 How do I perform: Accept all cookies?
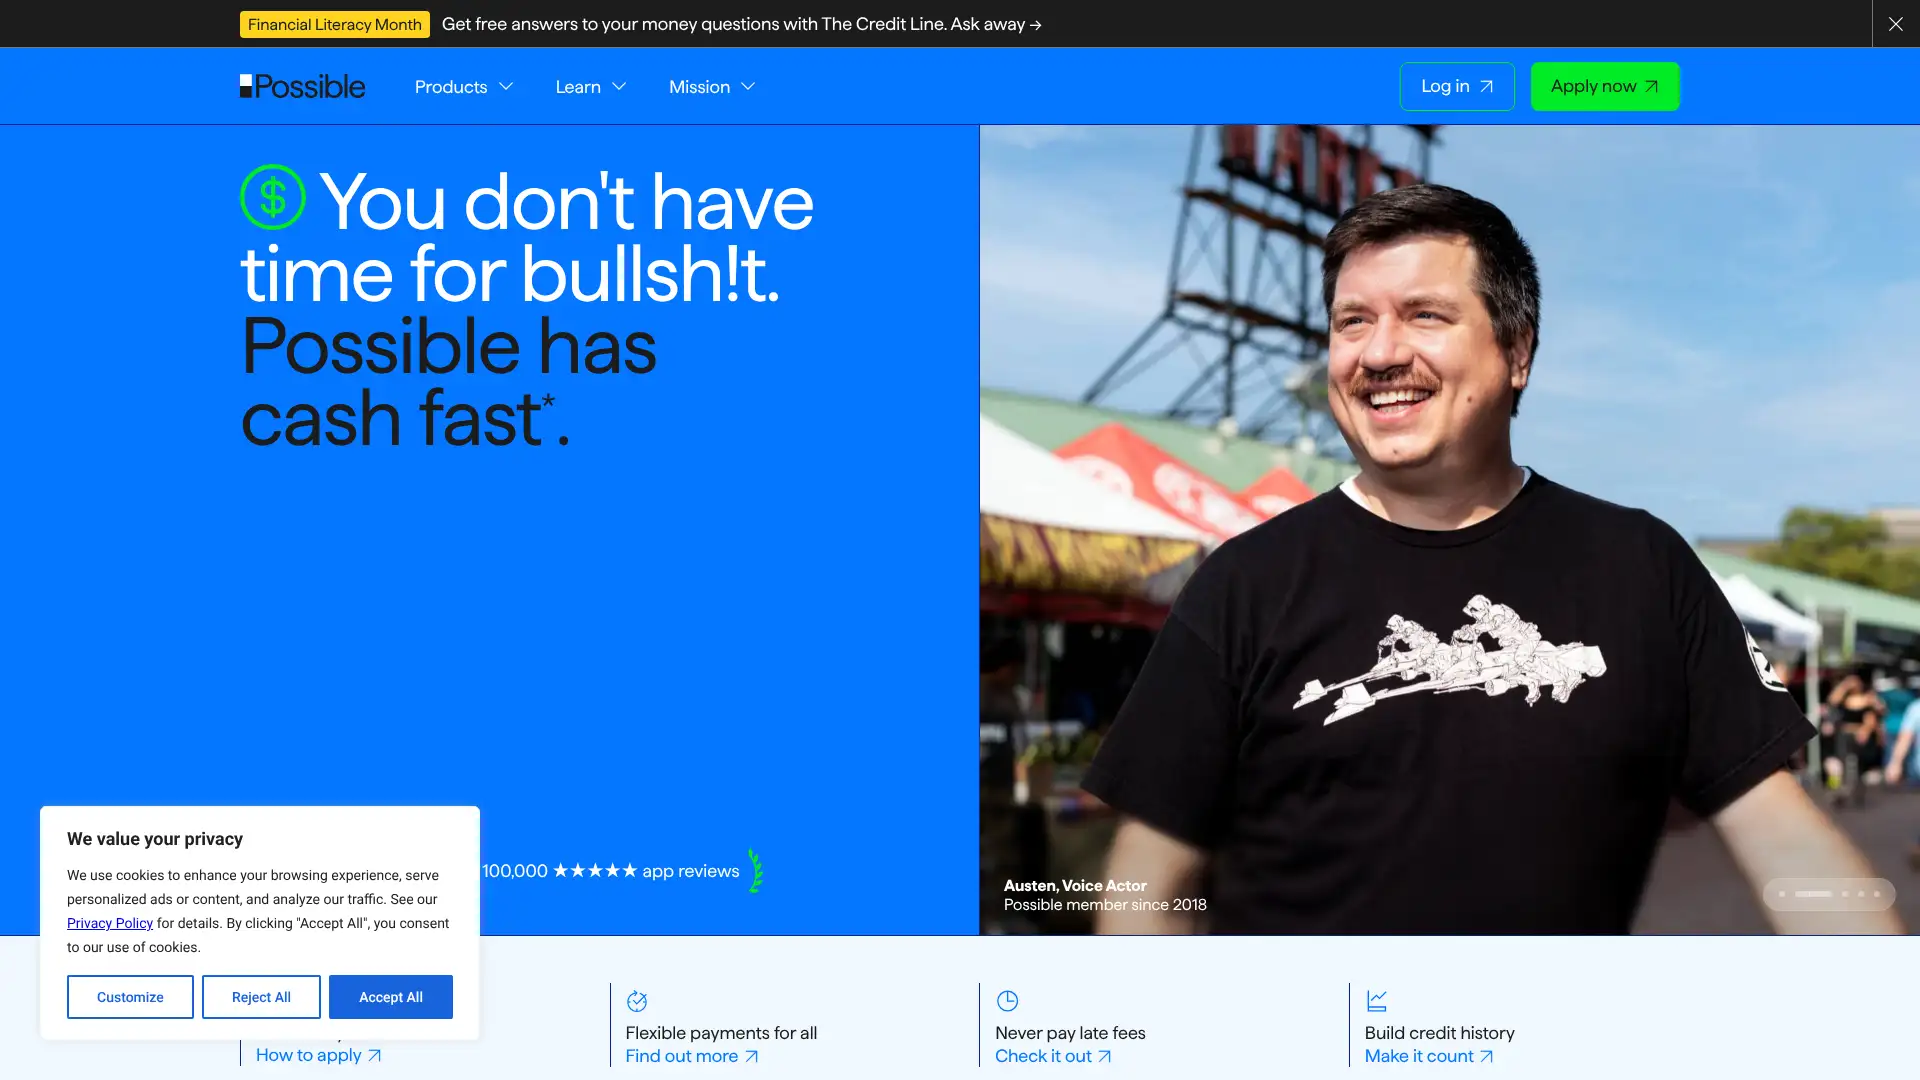click(x=391, y=997)
